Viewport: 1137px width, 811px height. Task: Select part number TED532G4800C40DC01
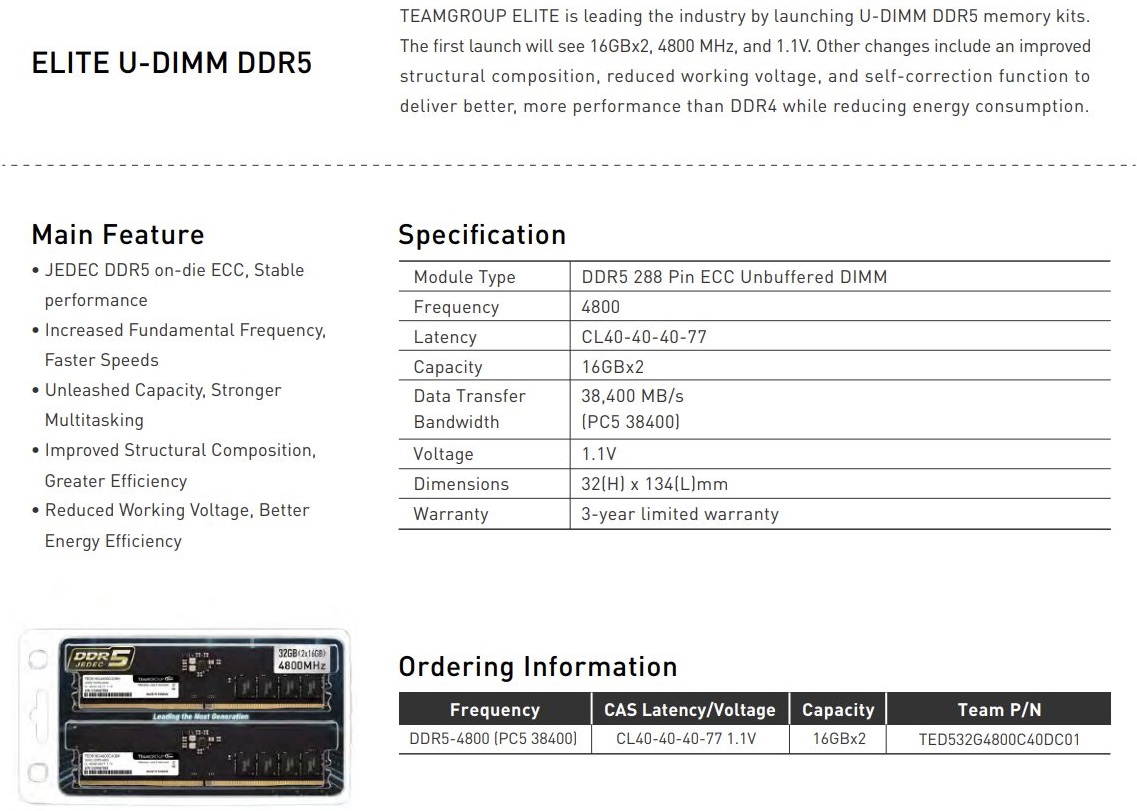tap(999, 740)
